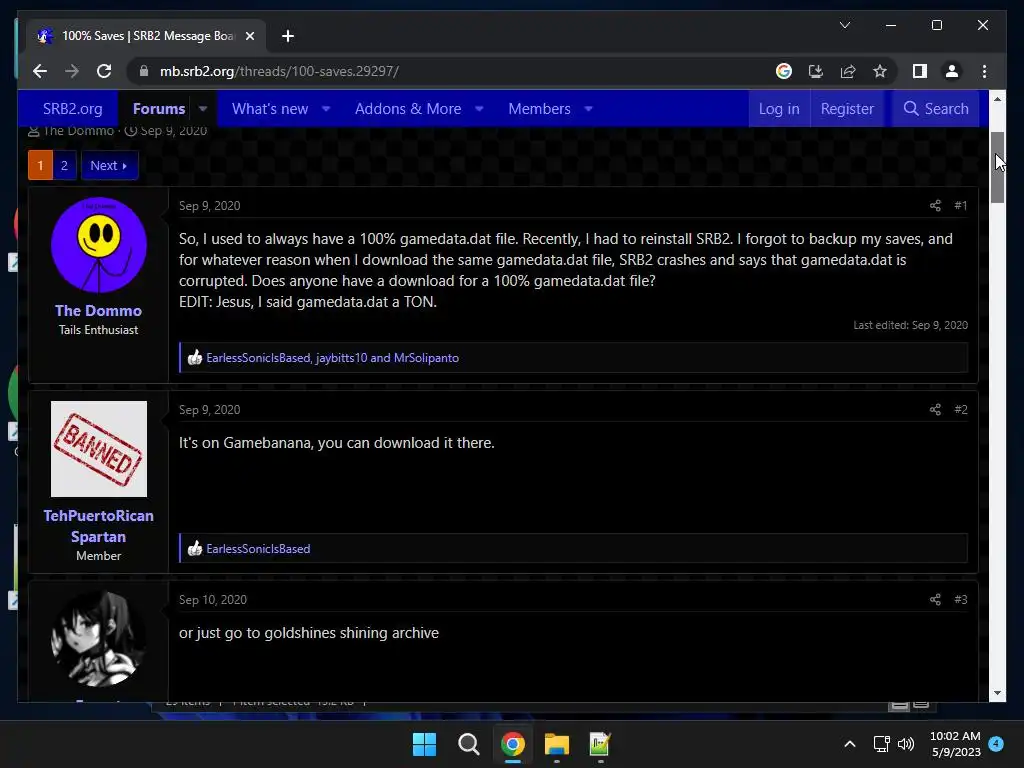The height and width of the screenshot is (768, 1024).
Task: Click the Register link
Action: coord(847,108)
